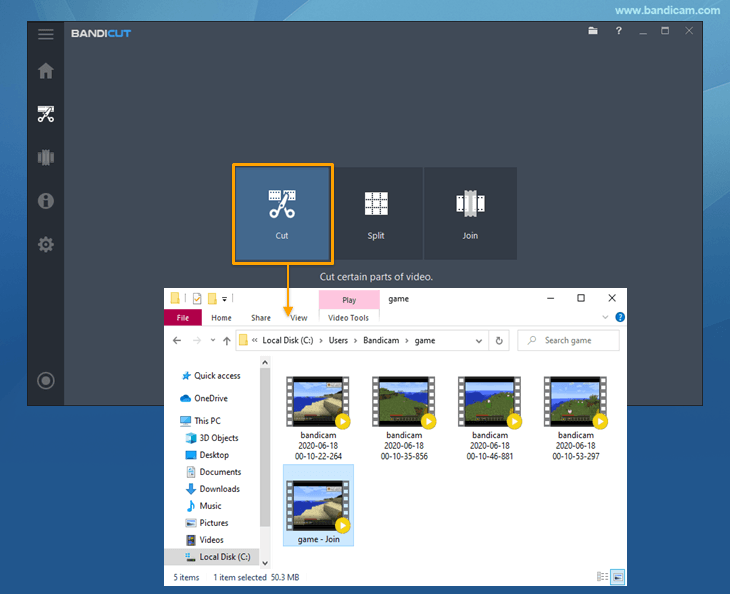Select the game - Join video file

coord(318,506)
